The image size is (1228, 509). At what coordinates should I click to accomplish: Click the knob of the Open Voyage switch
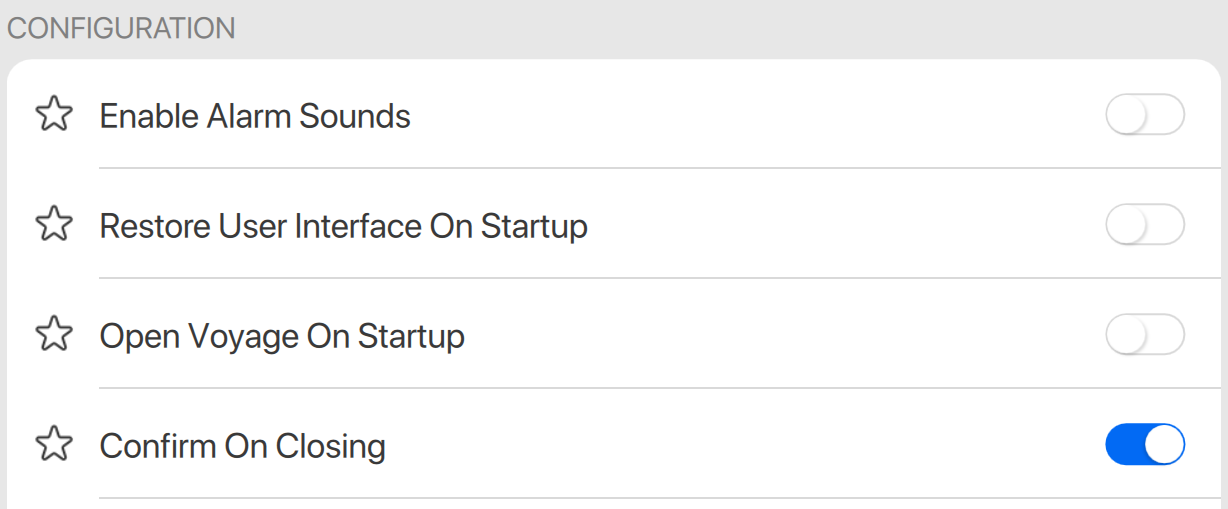pos(1126,335)
